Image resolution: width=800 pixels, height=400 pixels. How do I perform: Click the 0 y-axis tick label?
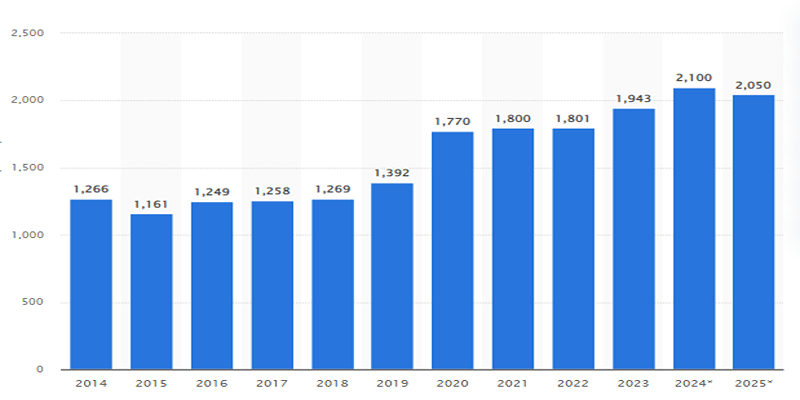click(40, 369)
